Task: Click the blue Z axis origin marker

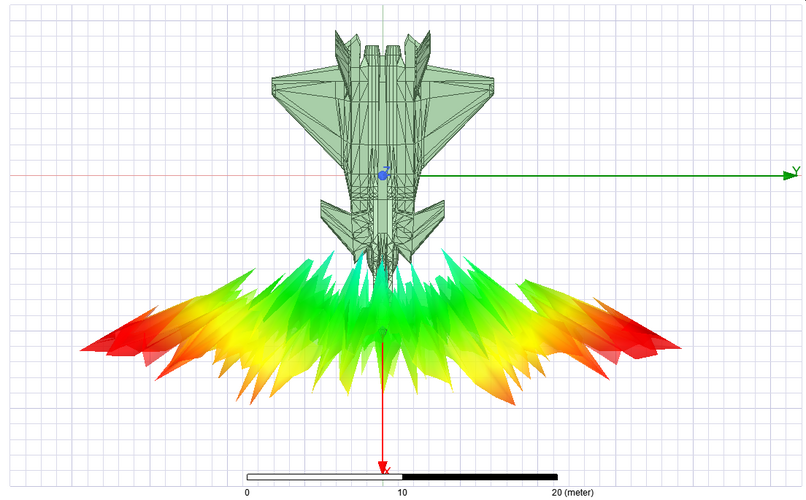Action: coord(382,175)
